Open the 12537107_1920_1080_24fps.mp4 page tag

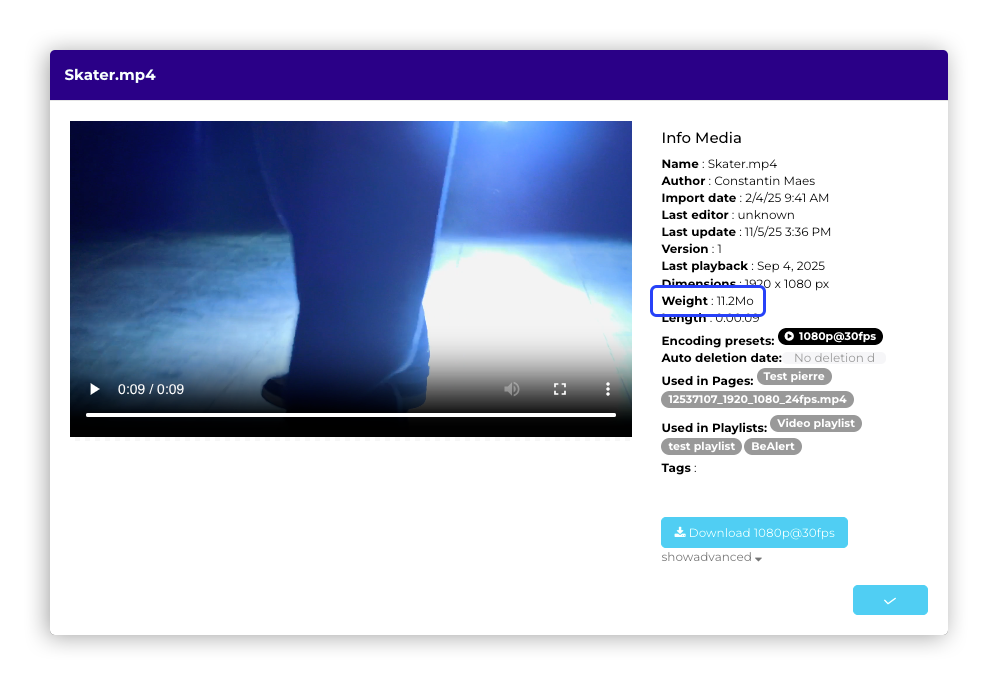757,399
